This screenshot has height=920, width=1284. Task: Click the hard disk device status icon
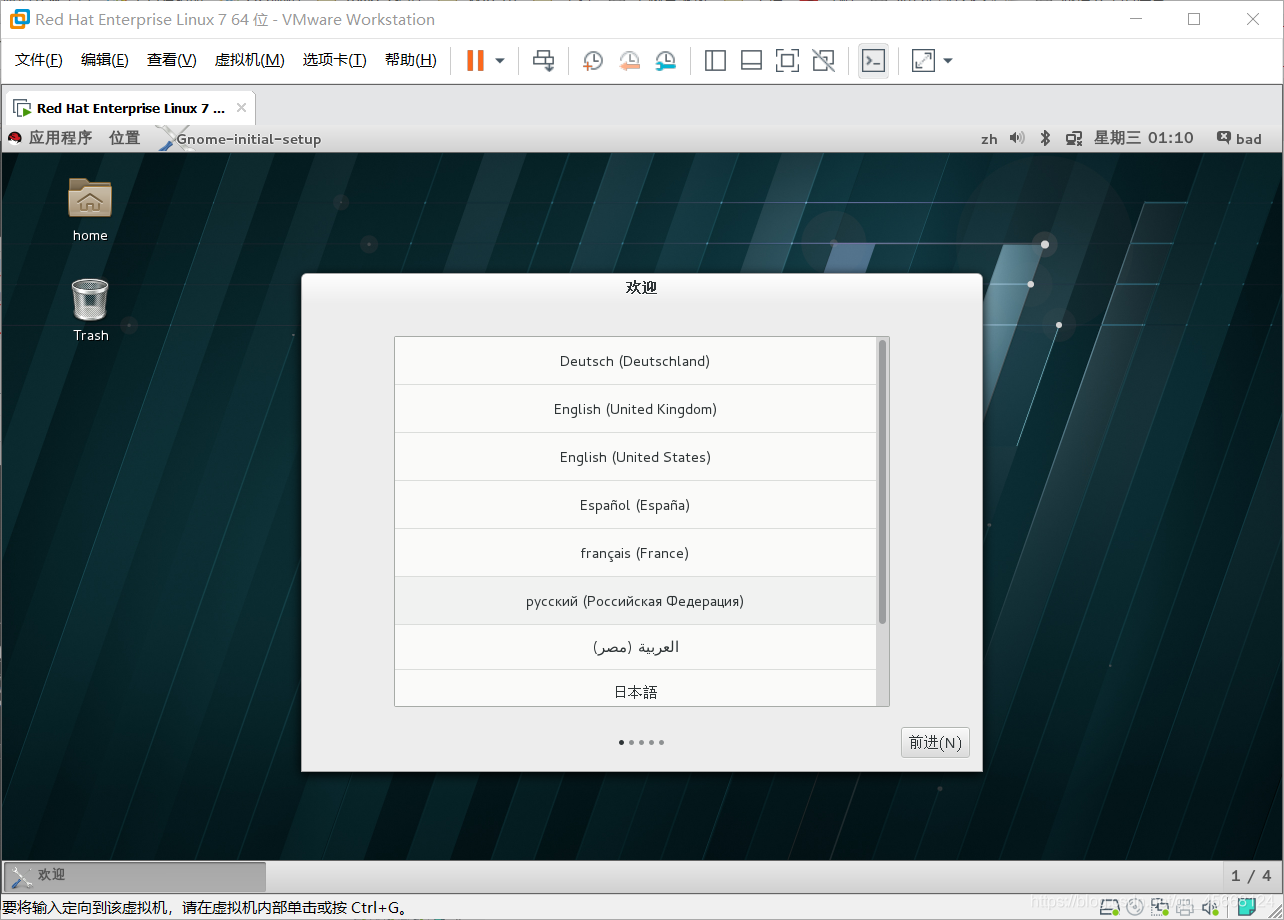coord(1111,907)
